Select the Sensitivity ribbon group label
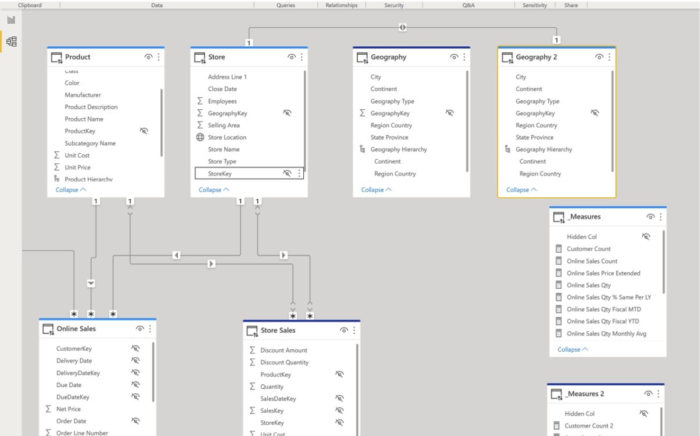The width and height of the screenshot is (700, 436). [535, 5]
